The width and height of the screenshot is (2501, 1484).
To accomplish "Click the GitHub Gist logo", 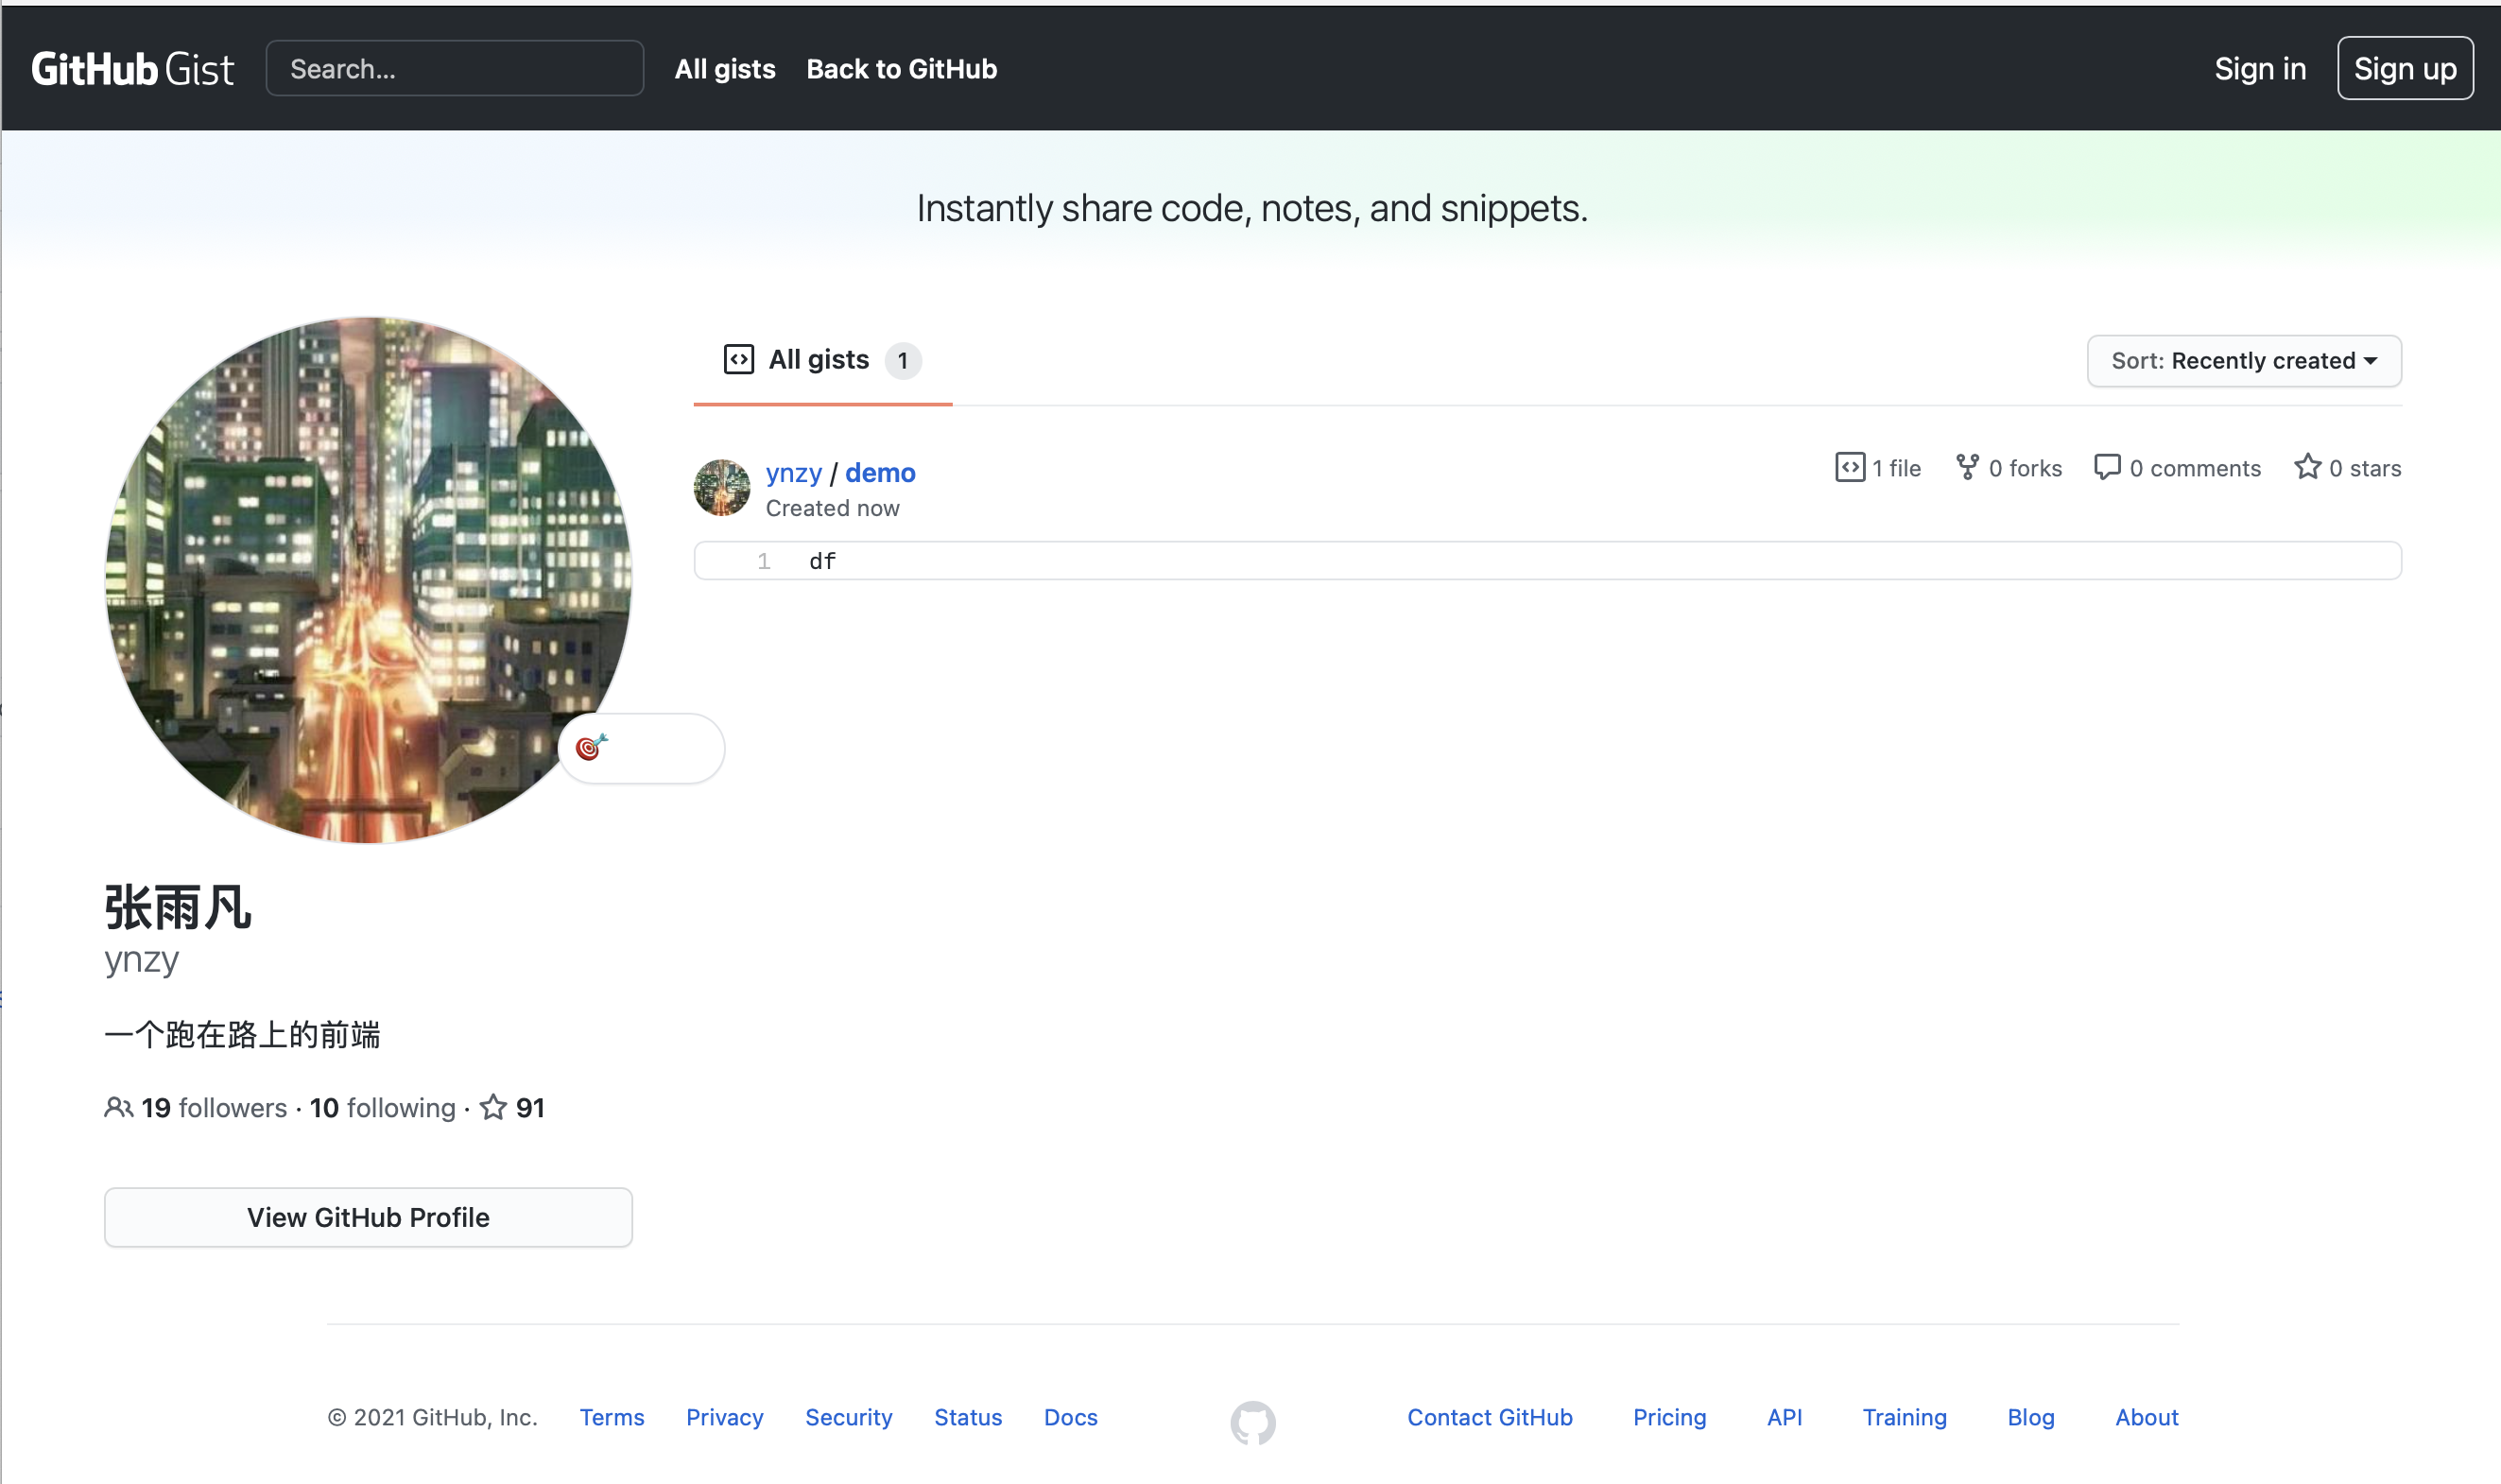I will (x=132, y=69).
